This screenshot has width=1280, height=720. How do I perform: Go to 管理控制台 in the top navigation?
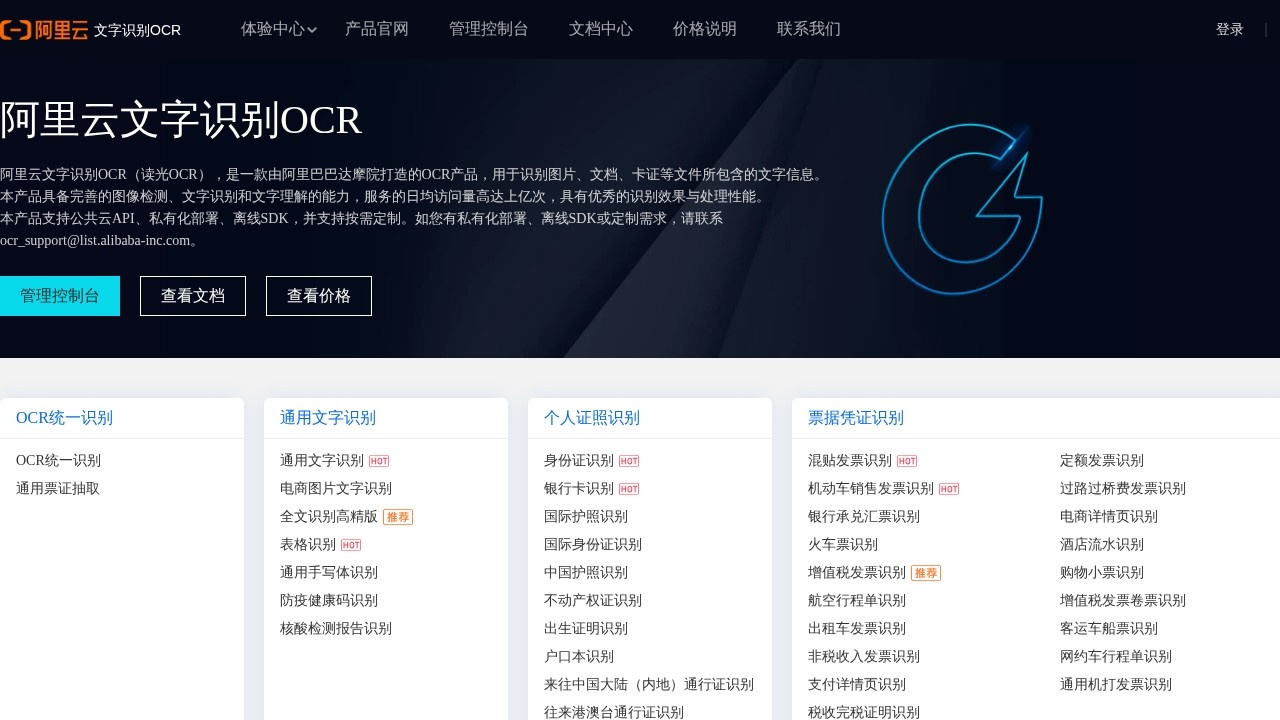pyautogui.click(x=489, y=29)
